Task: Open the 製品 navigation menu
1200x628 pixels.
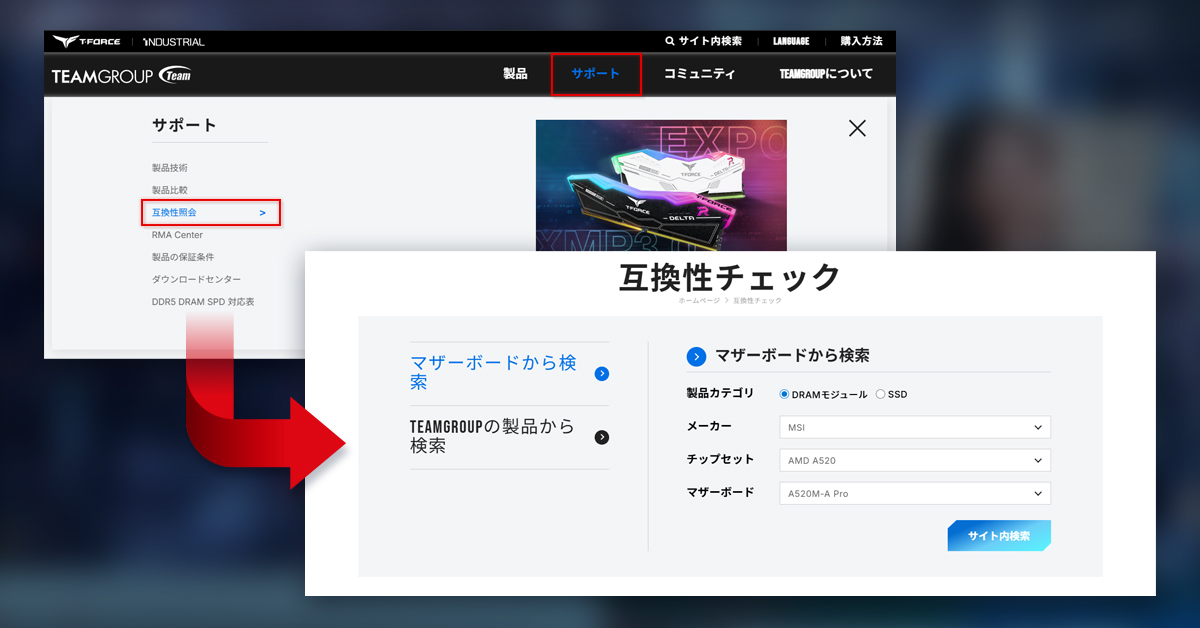Action: click(x=515, y=74)
